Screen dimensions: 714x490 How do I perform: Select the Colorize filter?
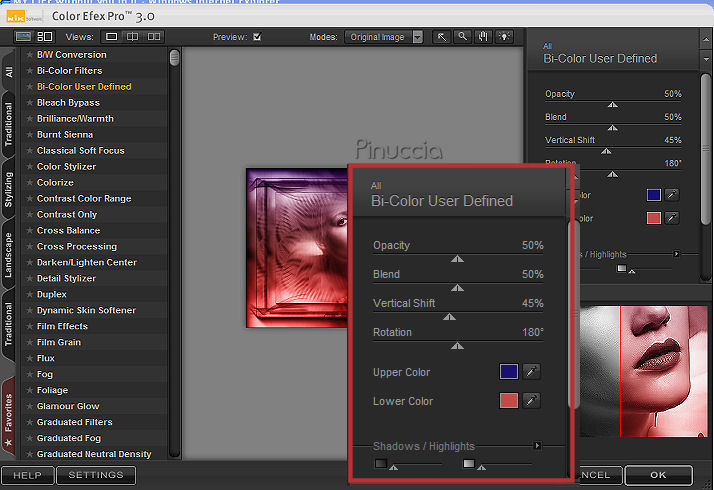pyautogui.click(x=55, y=182)
